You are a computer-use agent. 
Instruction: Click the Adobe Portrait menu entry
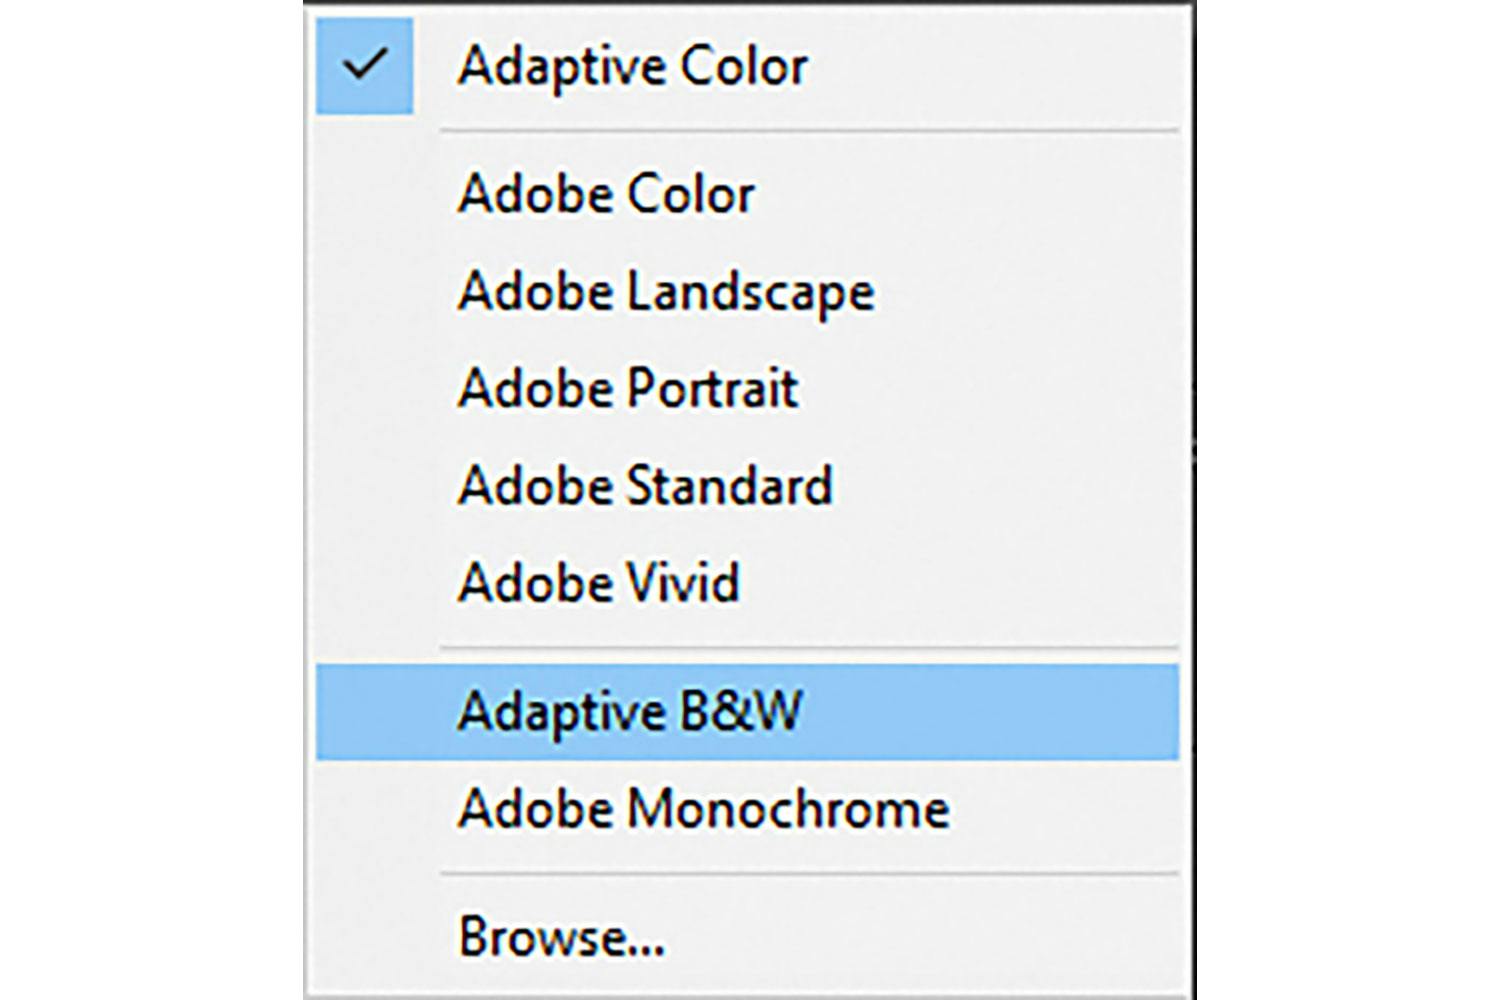point(628,388)
